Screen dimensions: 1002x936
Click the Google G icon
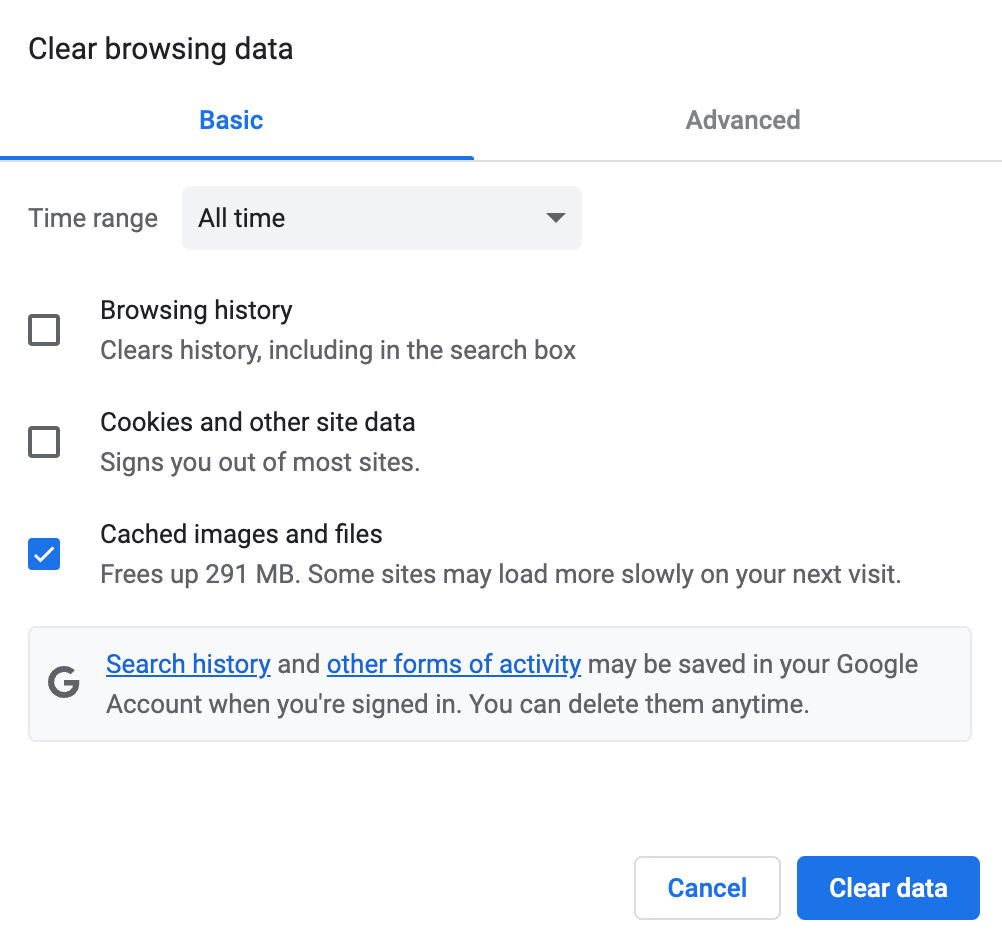63,683
